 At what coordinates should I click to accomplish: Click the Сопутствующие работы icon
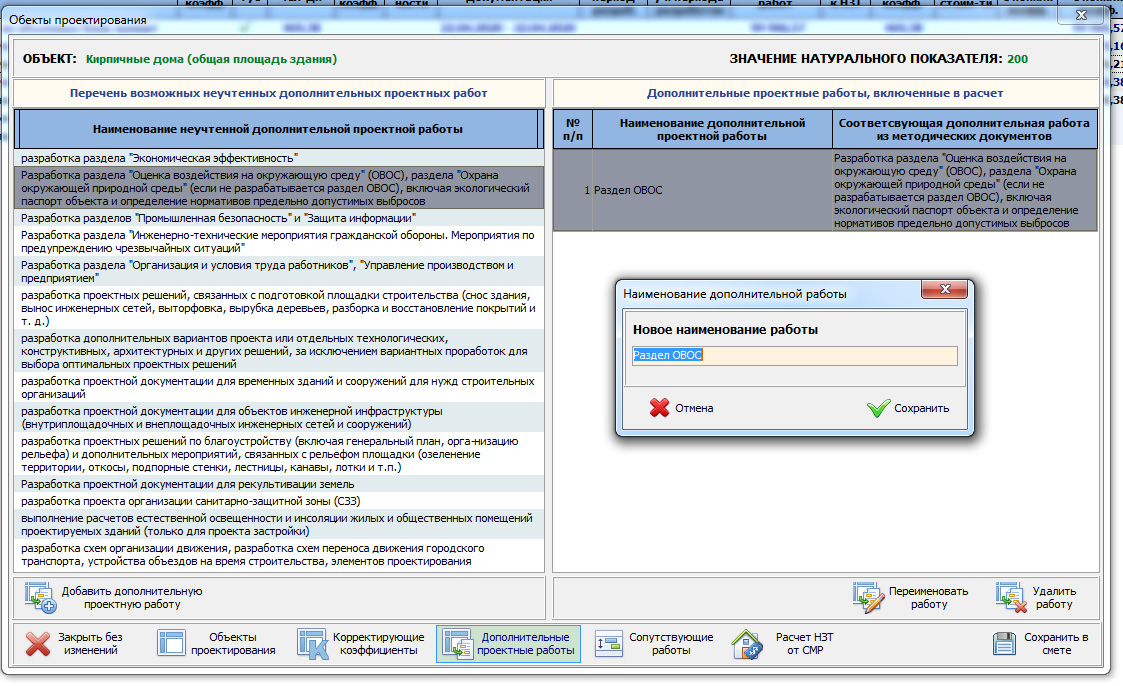coord(608,643)
